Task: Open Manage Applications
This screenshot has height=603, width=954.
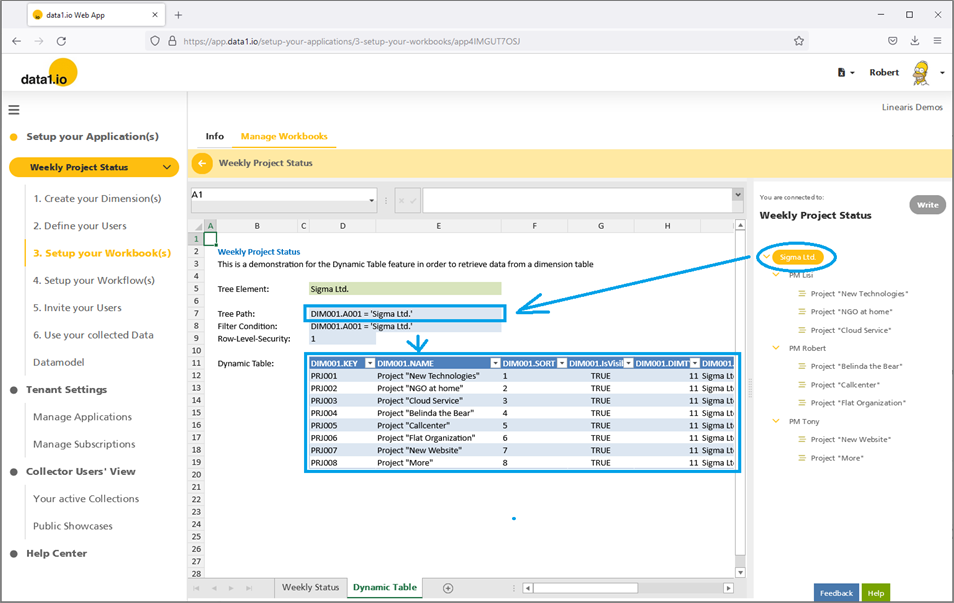Action: click(82, 417)
